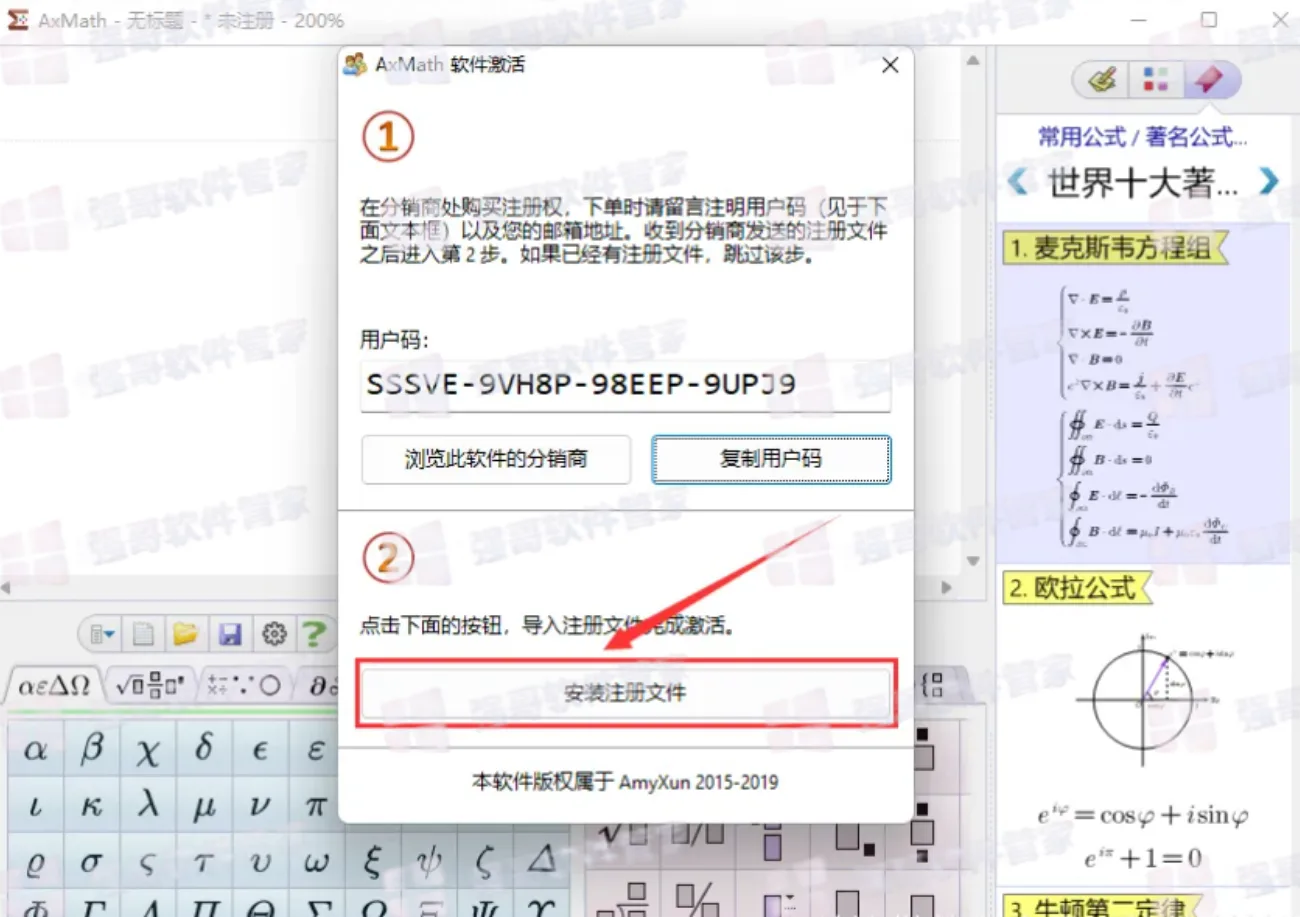The width and height of the screenshot is (1300, 917).
Task: Insert the lambda λ symbol
Action: (148, 806)
